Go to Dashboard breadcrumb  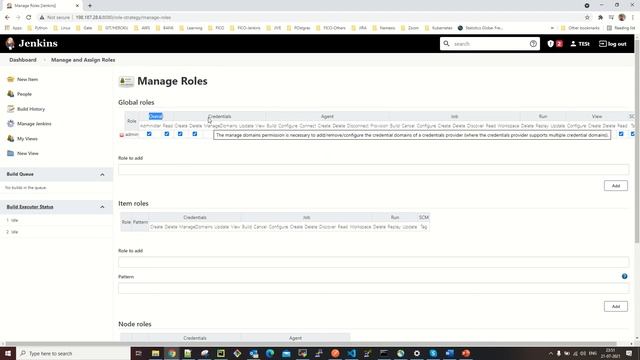tap(23, 60)
